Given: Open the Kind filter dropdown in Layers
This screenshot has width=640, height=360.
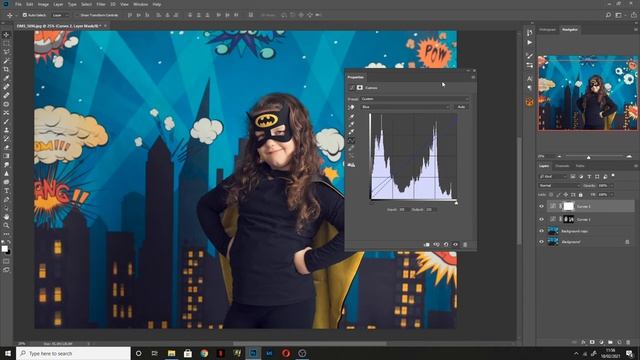Looking at the screenshot, I should click(x=553, y=176).
